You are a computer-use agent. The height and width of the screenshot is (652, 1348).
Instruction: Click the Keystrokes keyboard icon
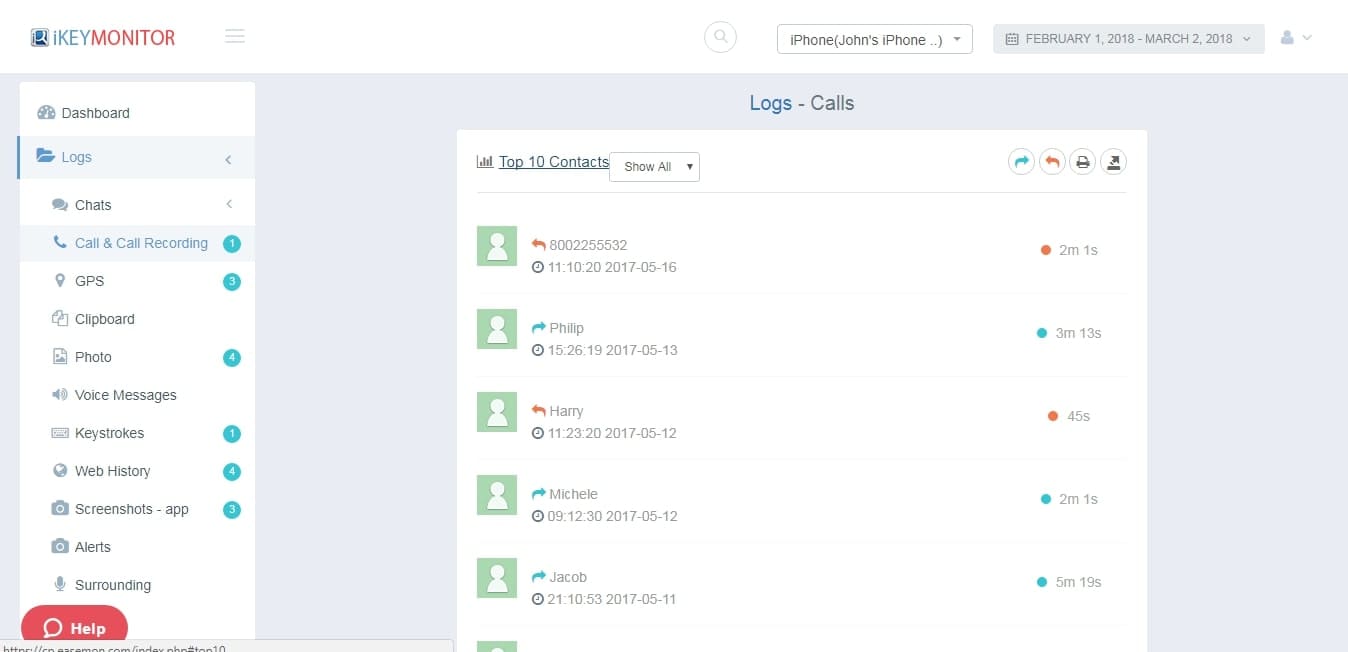tap(59, 433)
